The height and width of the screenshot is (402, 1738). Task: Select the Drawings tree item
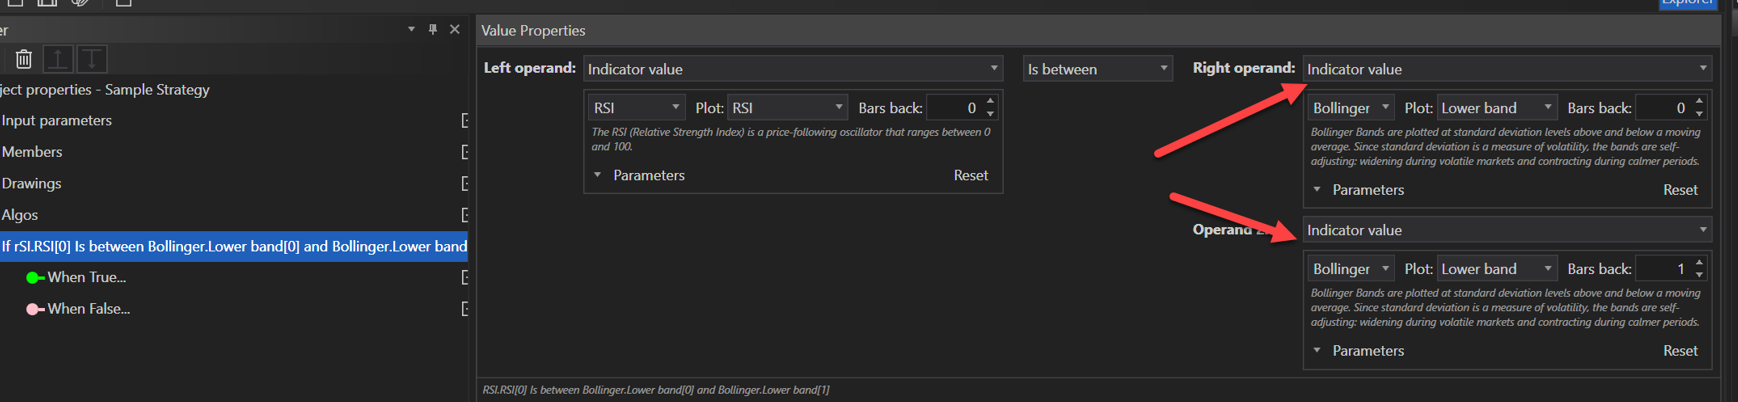pos(32,184)
